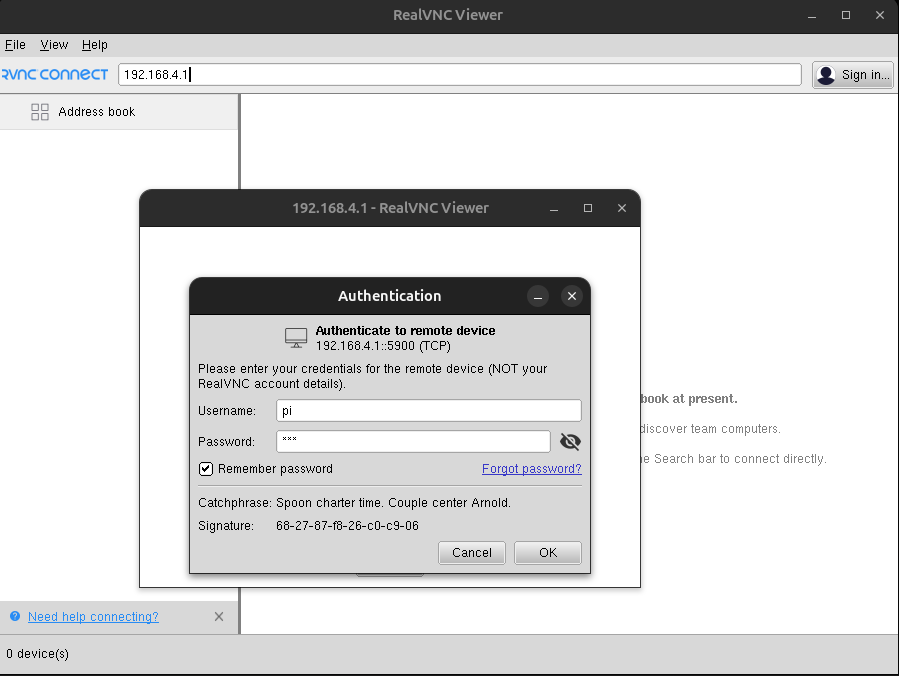Image resolution: width=899 pixels, height=676 pixels.
Task: Toggle password visibility eye icon
Action: tap(570, 442)
